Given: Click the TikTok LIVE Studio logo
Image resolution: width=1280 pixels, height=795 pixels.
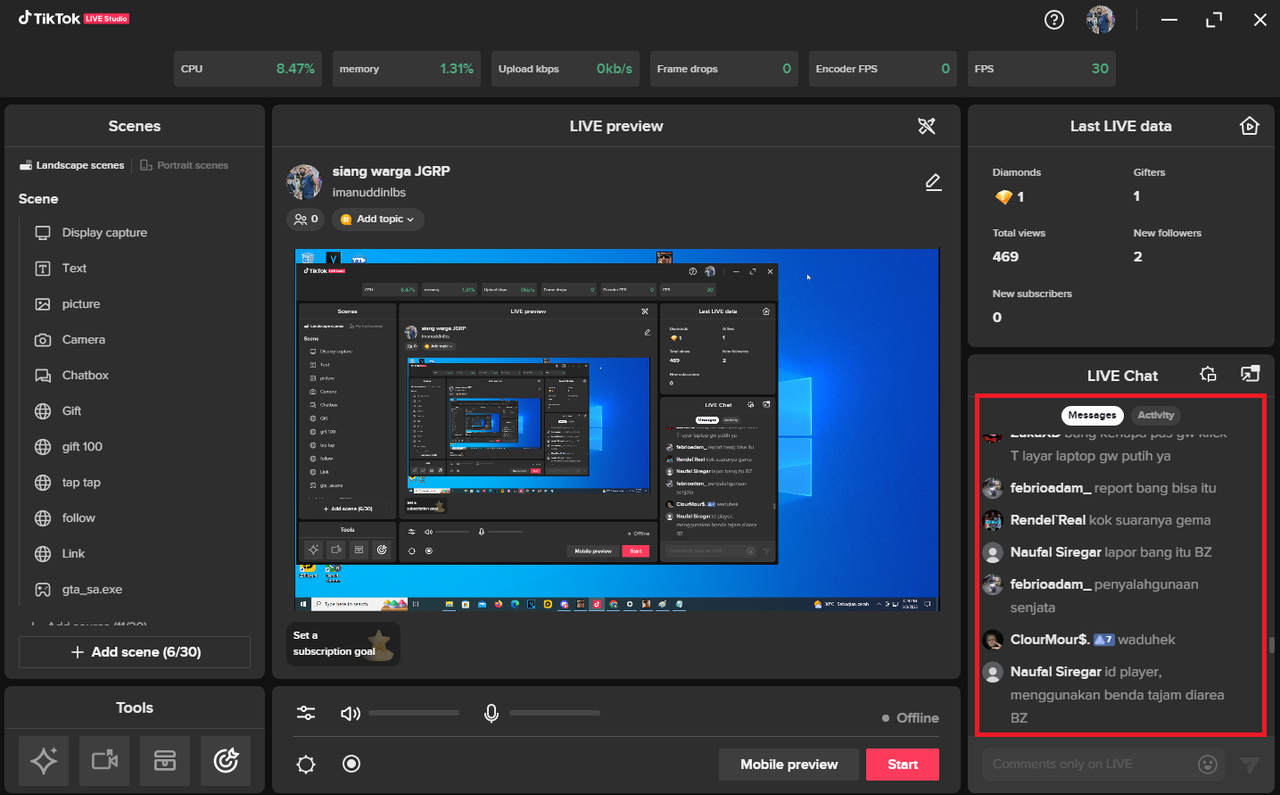Looking at the screenshot, I should point(74,18).
